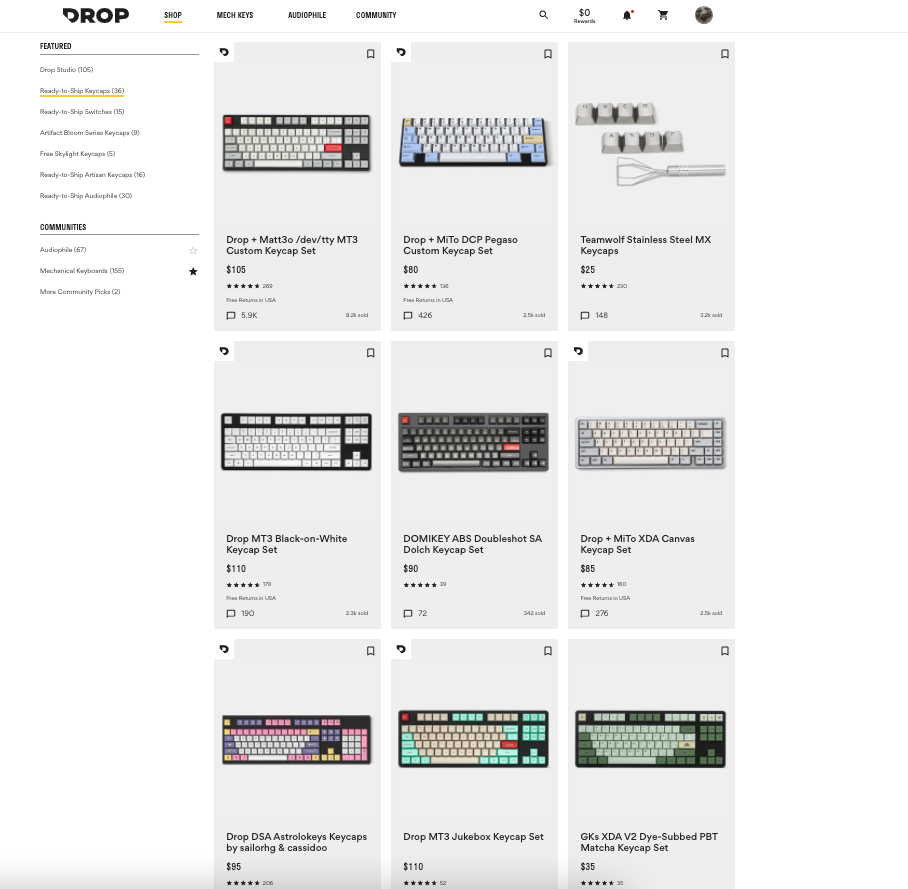Open the Community nav tab
Screen dimensions: 908x889
coord(376,15)
